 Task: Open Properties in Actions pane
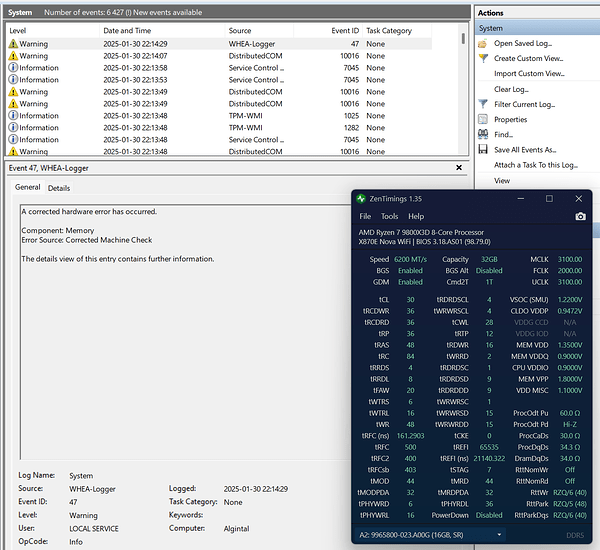coord(510,119)
